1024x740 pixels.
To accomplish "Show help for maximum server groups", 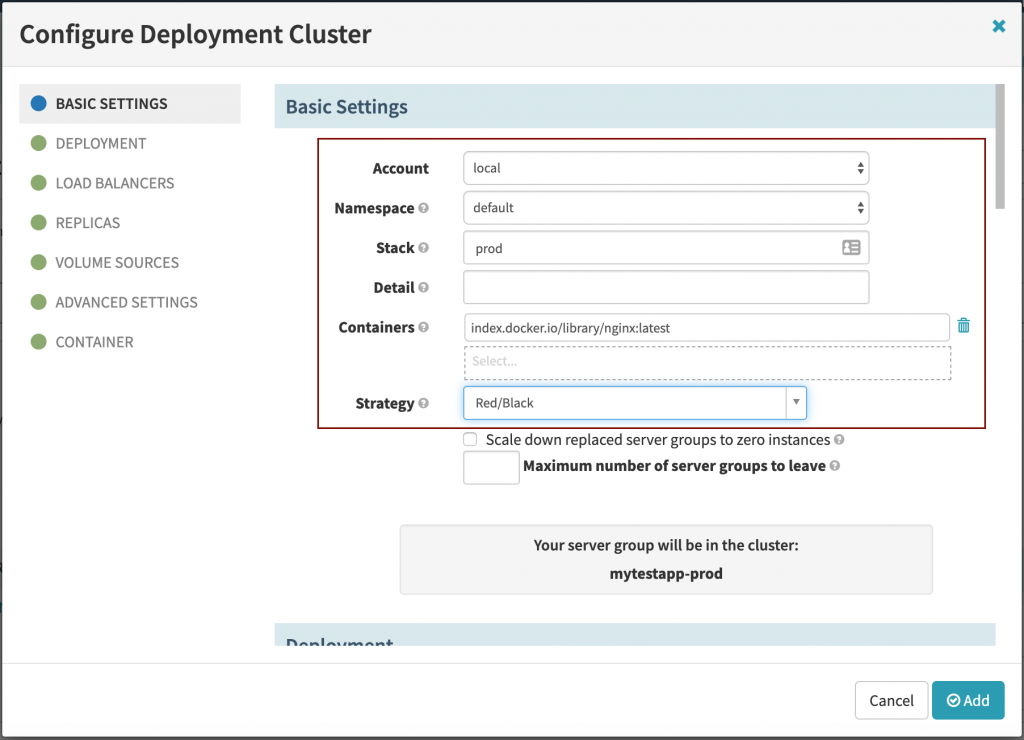I will (835, 466).
